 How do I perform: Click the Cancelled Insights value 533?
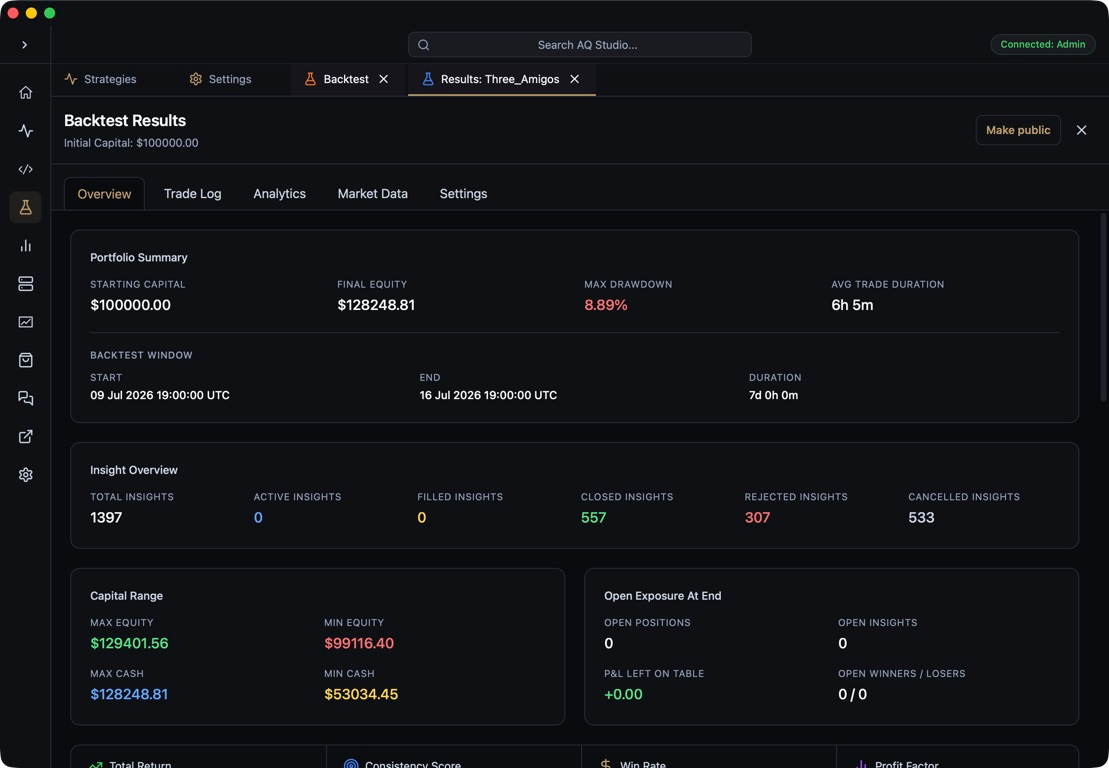click(921, 518)
